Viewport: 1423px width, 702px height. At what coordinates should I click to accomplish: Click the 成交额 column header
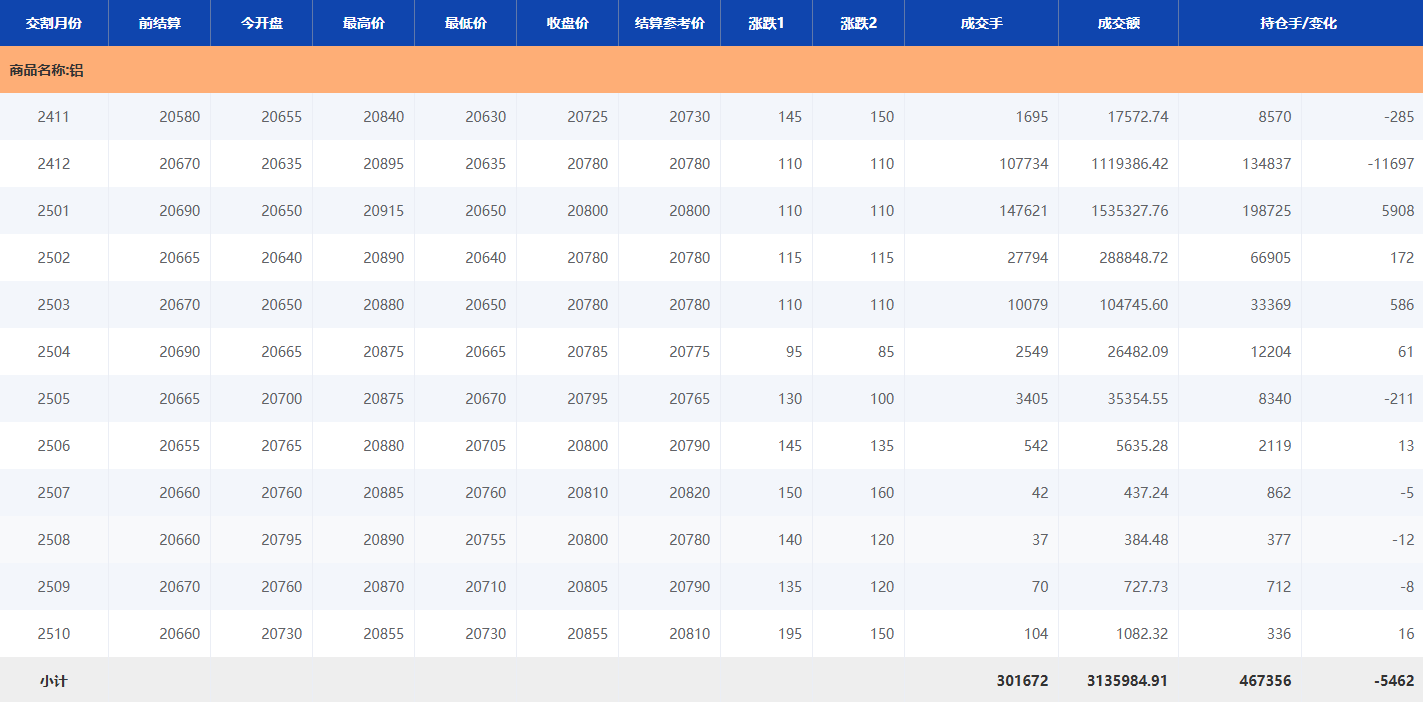pyautogui.click(x=1118, y=23)
